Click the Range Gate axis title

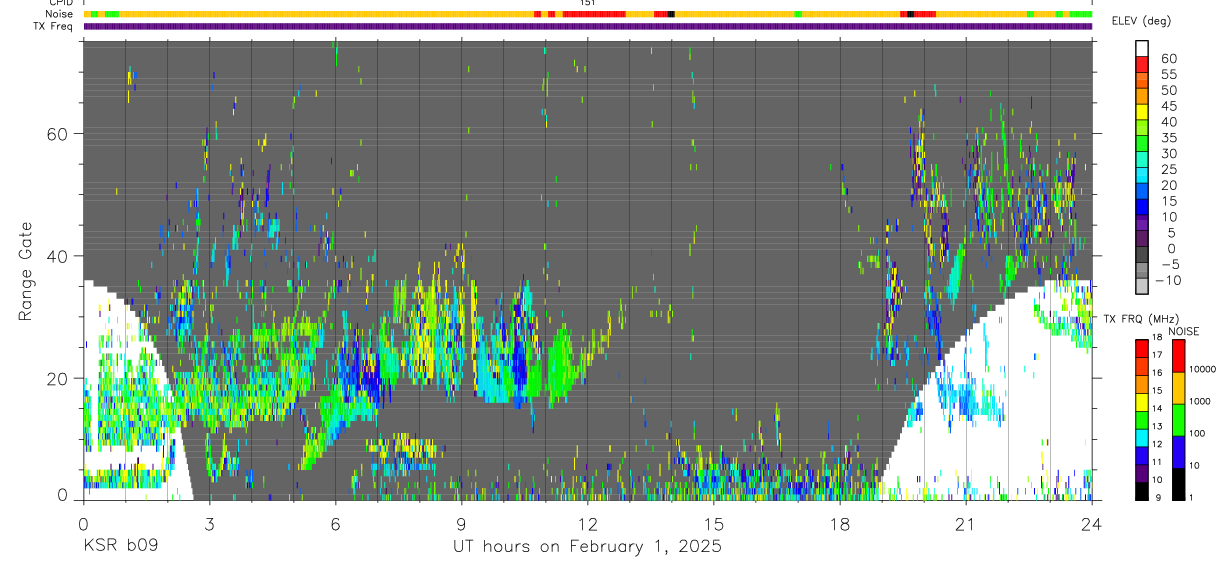(x=25, y=272)
